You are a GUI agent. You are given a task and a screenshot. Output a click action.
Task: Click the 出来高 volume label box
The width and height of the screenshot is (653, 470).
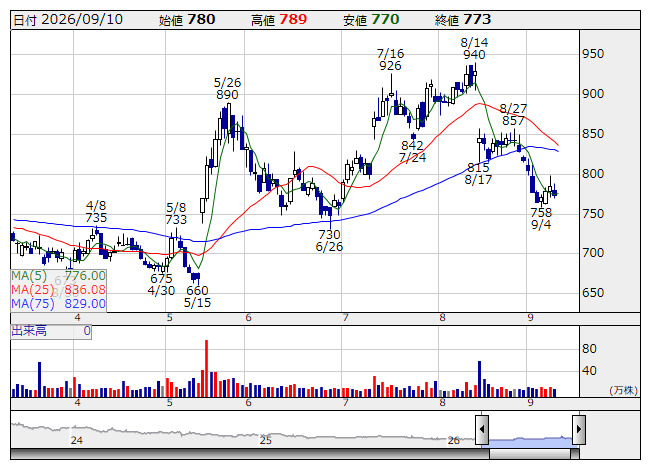[51, 331]
